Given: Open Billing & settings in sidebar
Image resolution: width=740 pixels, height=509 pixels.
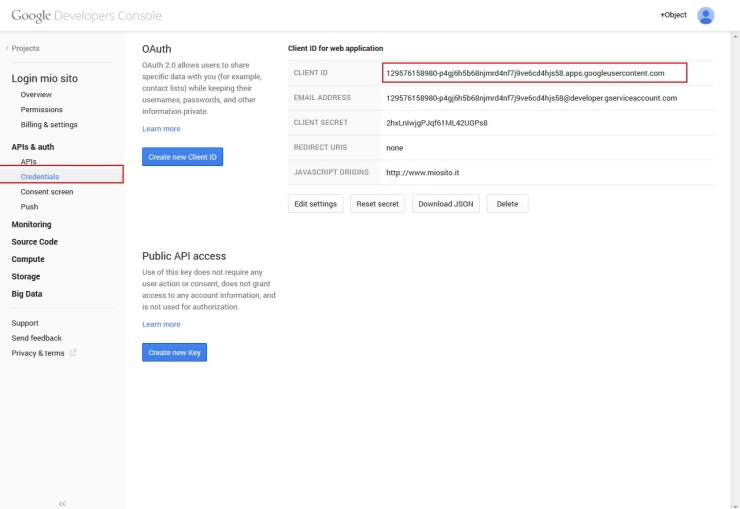Looking at the screenshot, I should [x=49, y=125].
